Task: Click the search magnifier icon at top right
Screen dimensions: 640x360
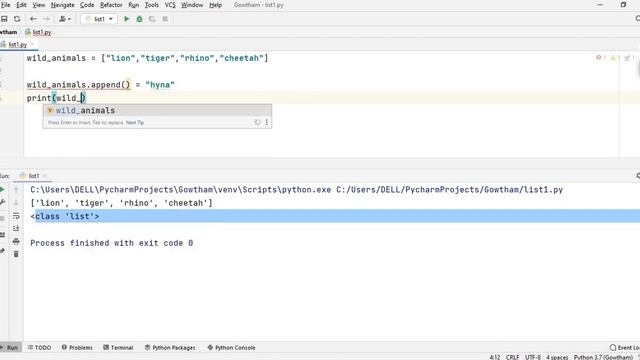Action: click(x=638, y=19)
